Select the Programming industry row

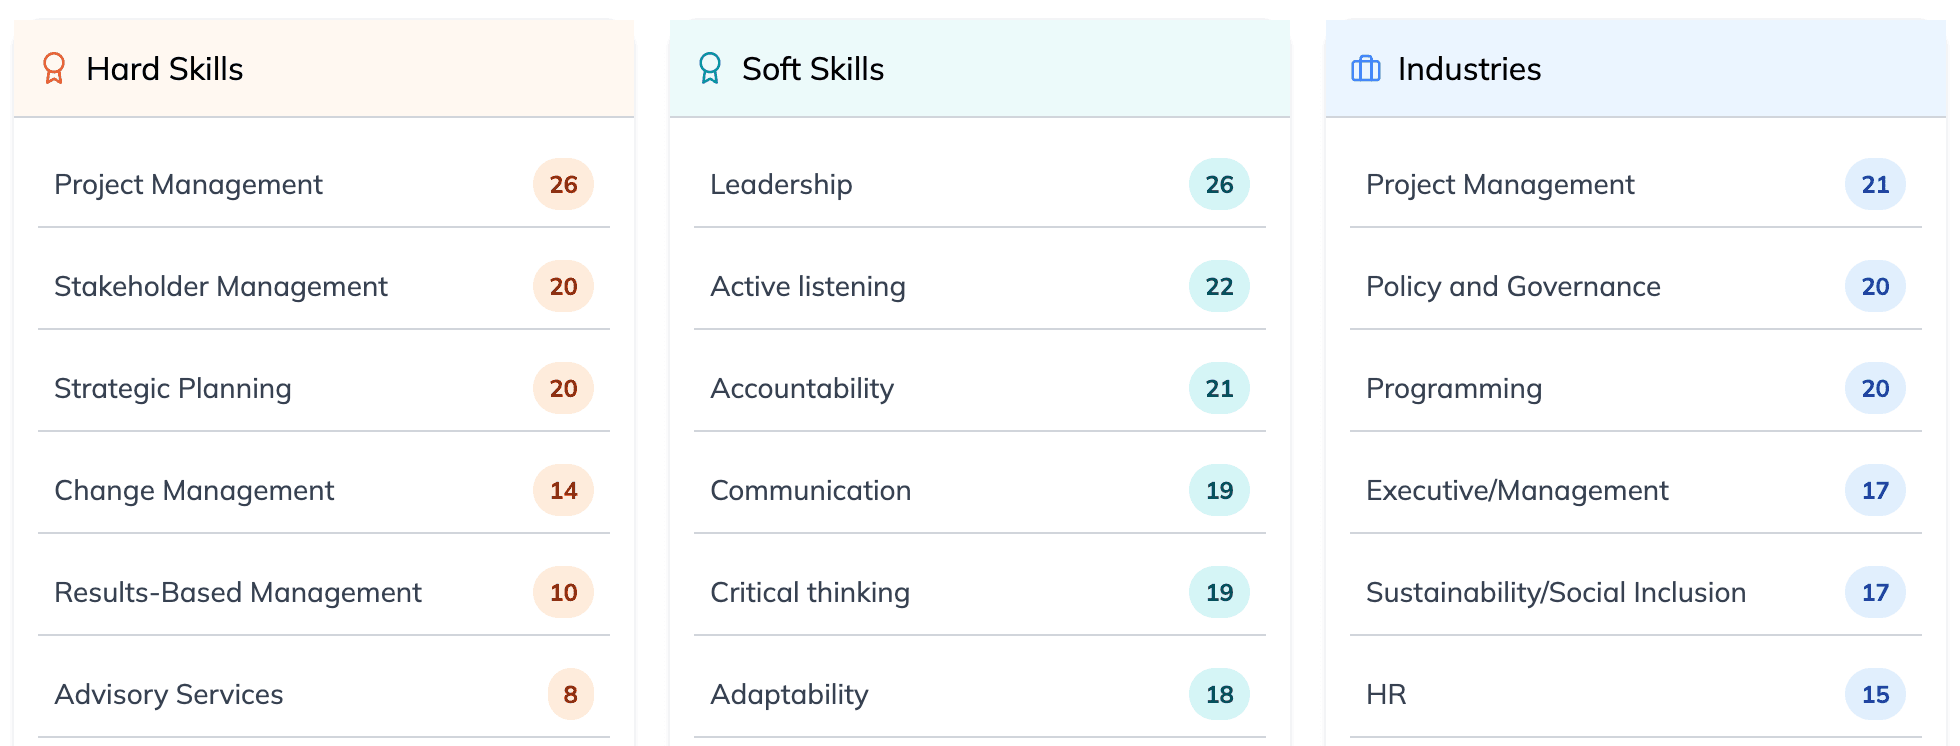pos(1454,389)
